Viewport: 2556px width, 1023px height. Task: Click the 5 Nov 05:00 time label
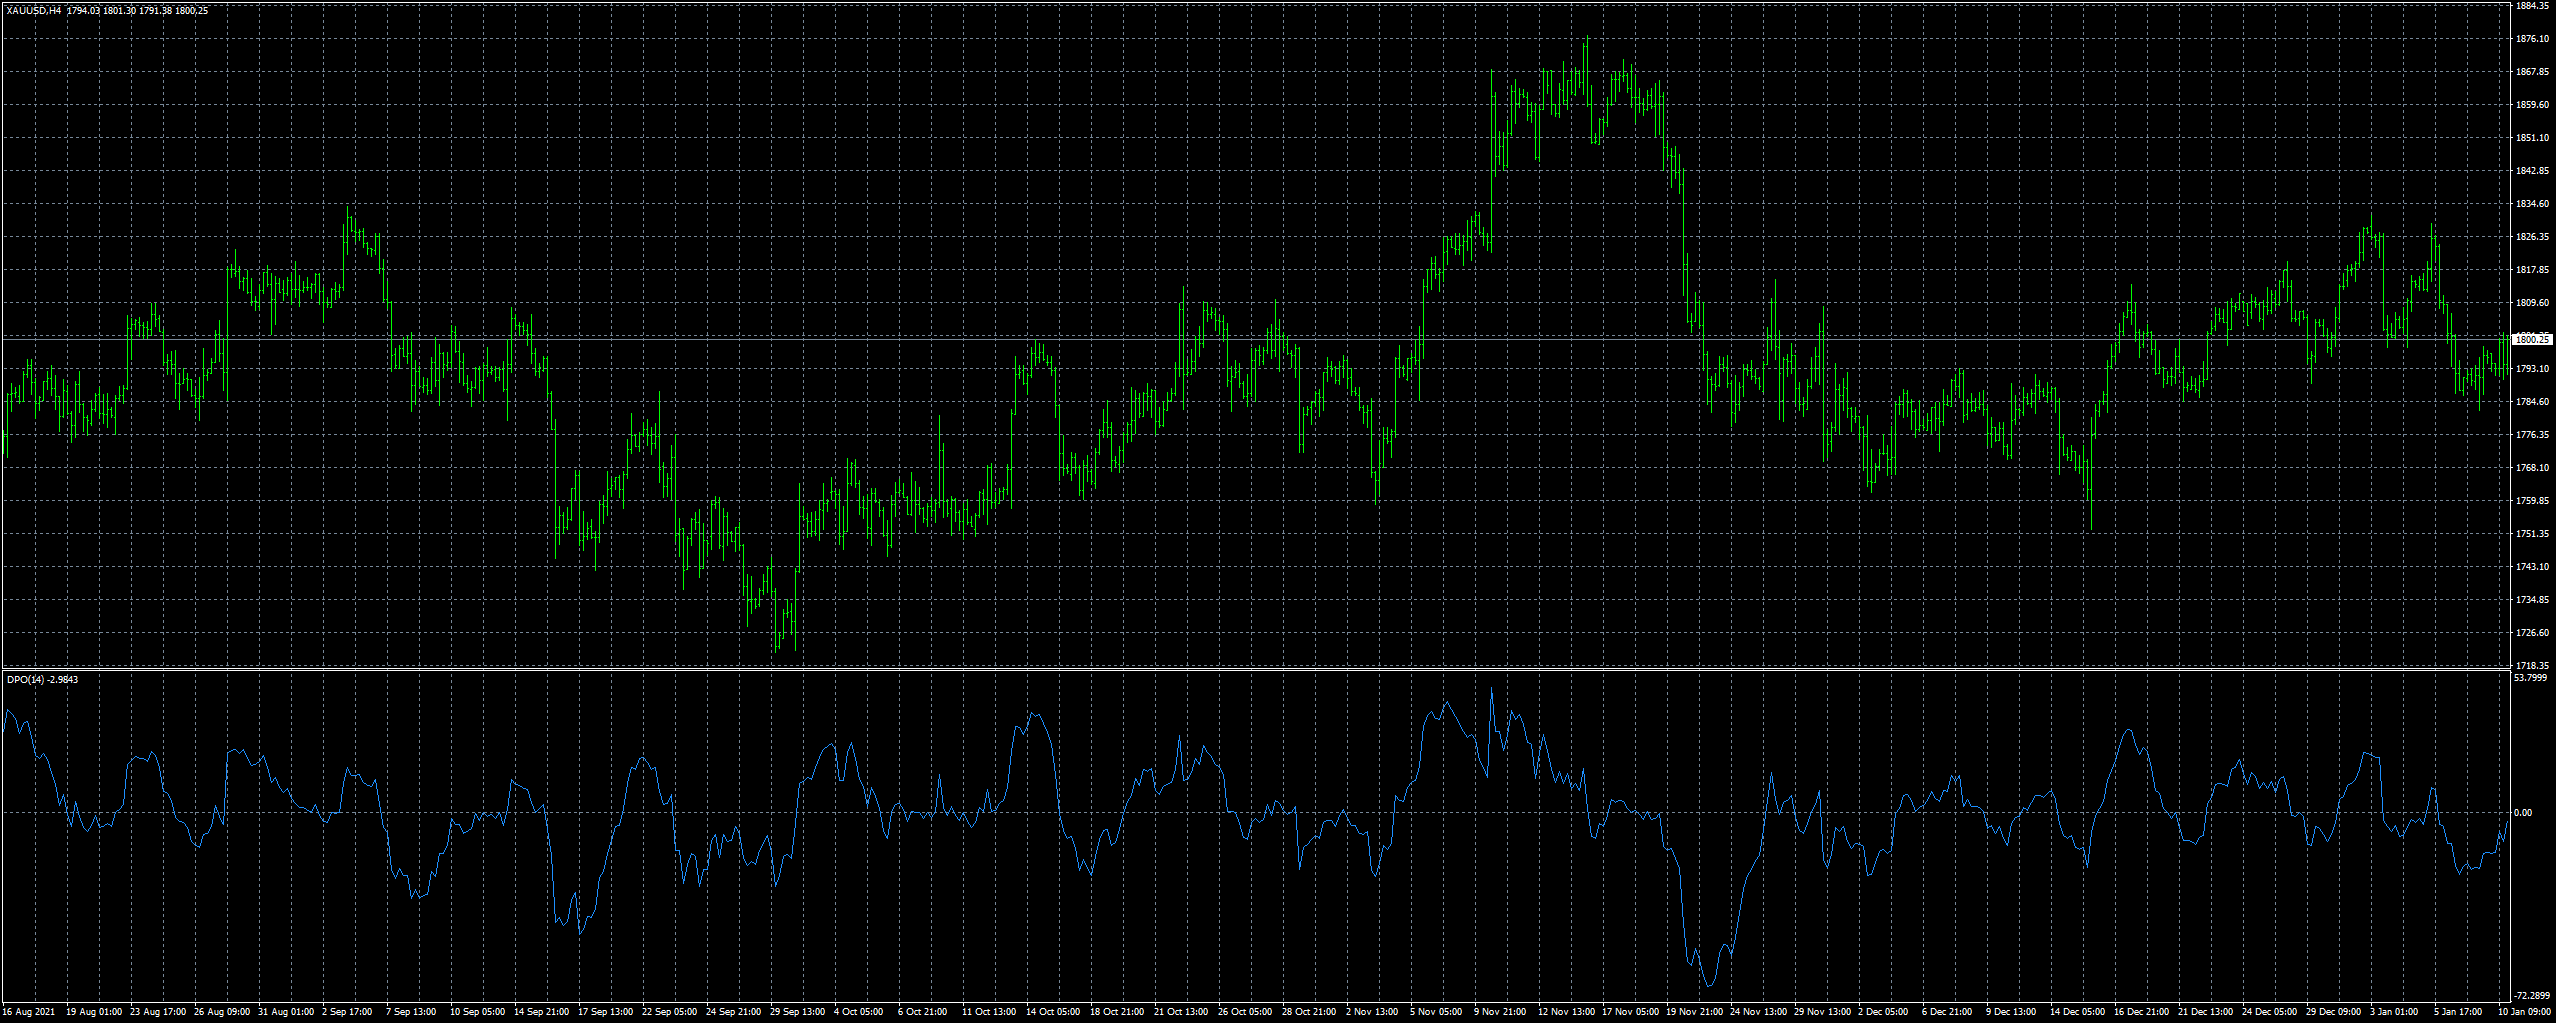(1436, 1012)
